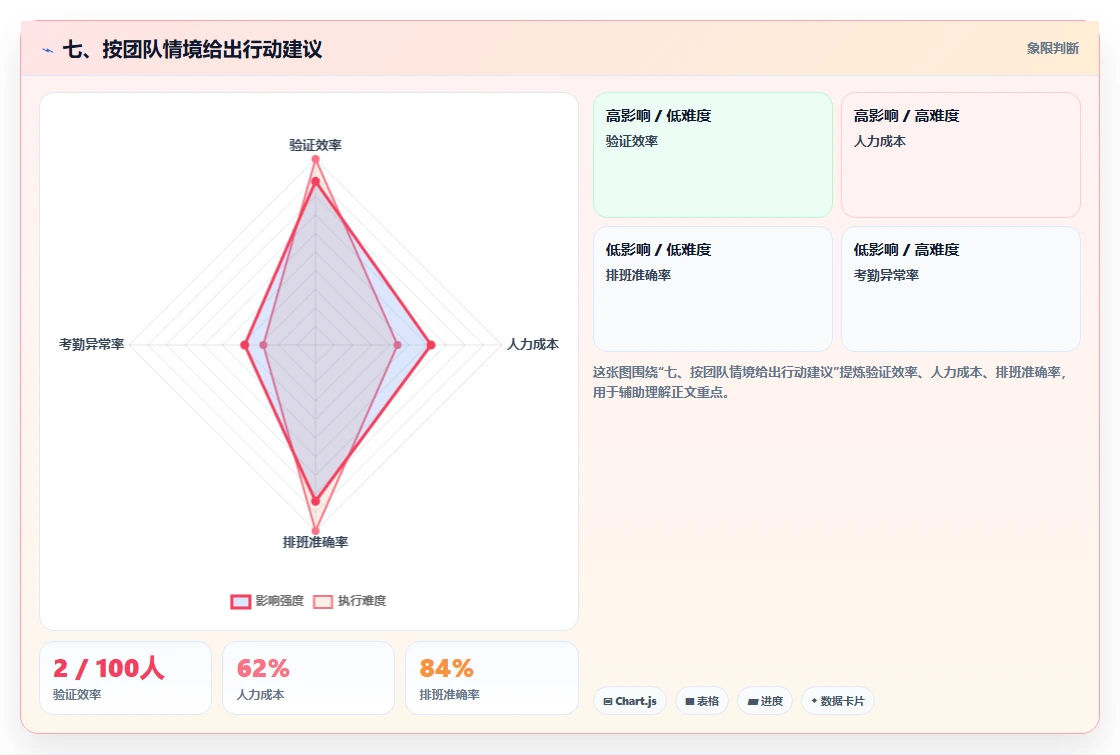
Task: Click the 人力成本 radar axis label
Action: (x=533, y=344)
